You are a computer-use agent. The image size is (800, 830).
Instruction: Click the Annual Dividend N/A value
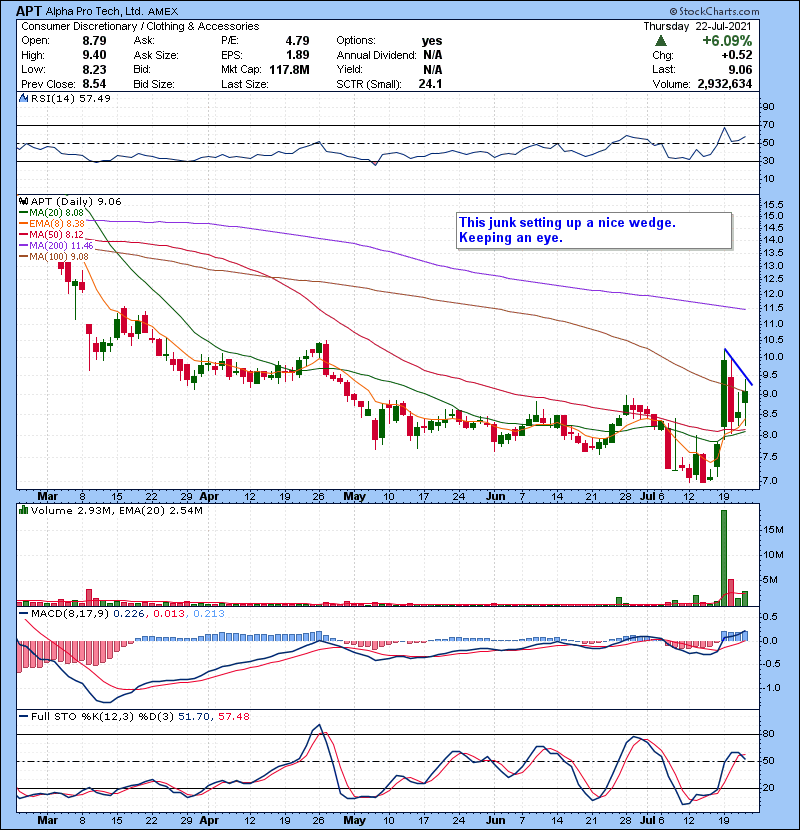(433, 55)
